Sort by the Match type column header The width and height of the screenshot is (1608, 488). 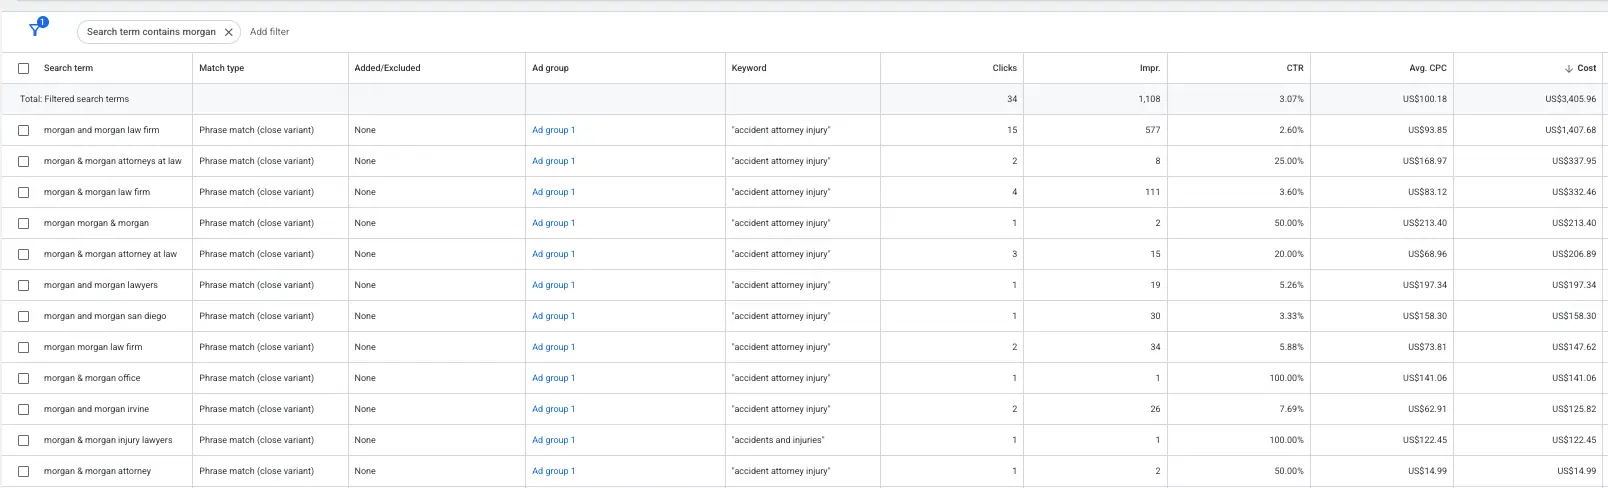(x=221, y=68)
